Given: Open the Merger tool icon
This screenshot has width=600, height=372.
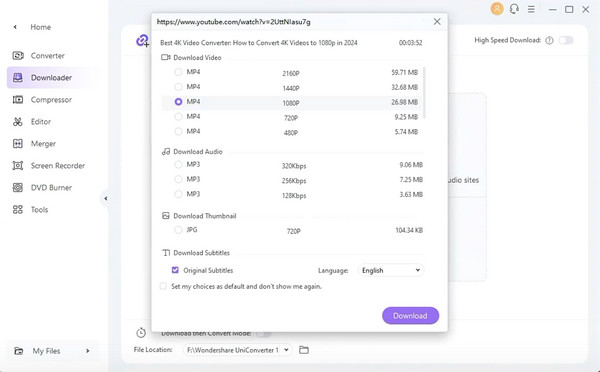Looking at the screenshot, I should (x=18, y=144).
